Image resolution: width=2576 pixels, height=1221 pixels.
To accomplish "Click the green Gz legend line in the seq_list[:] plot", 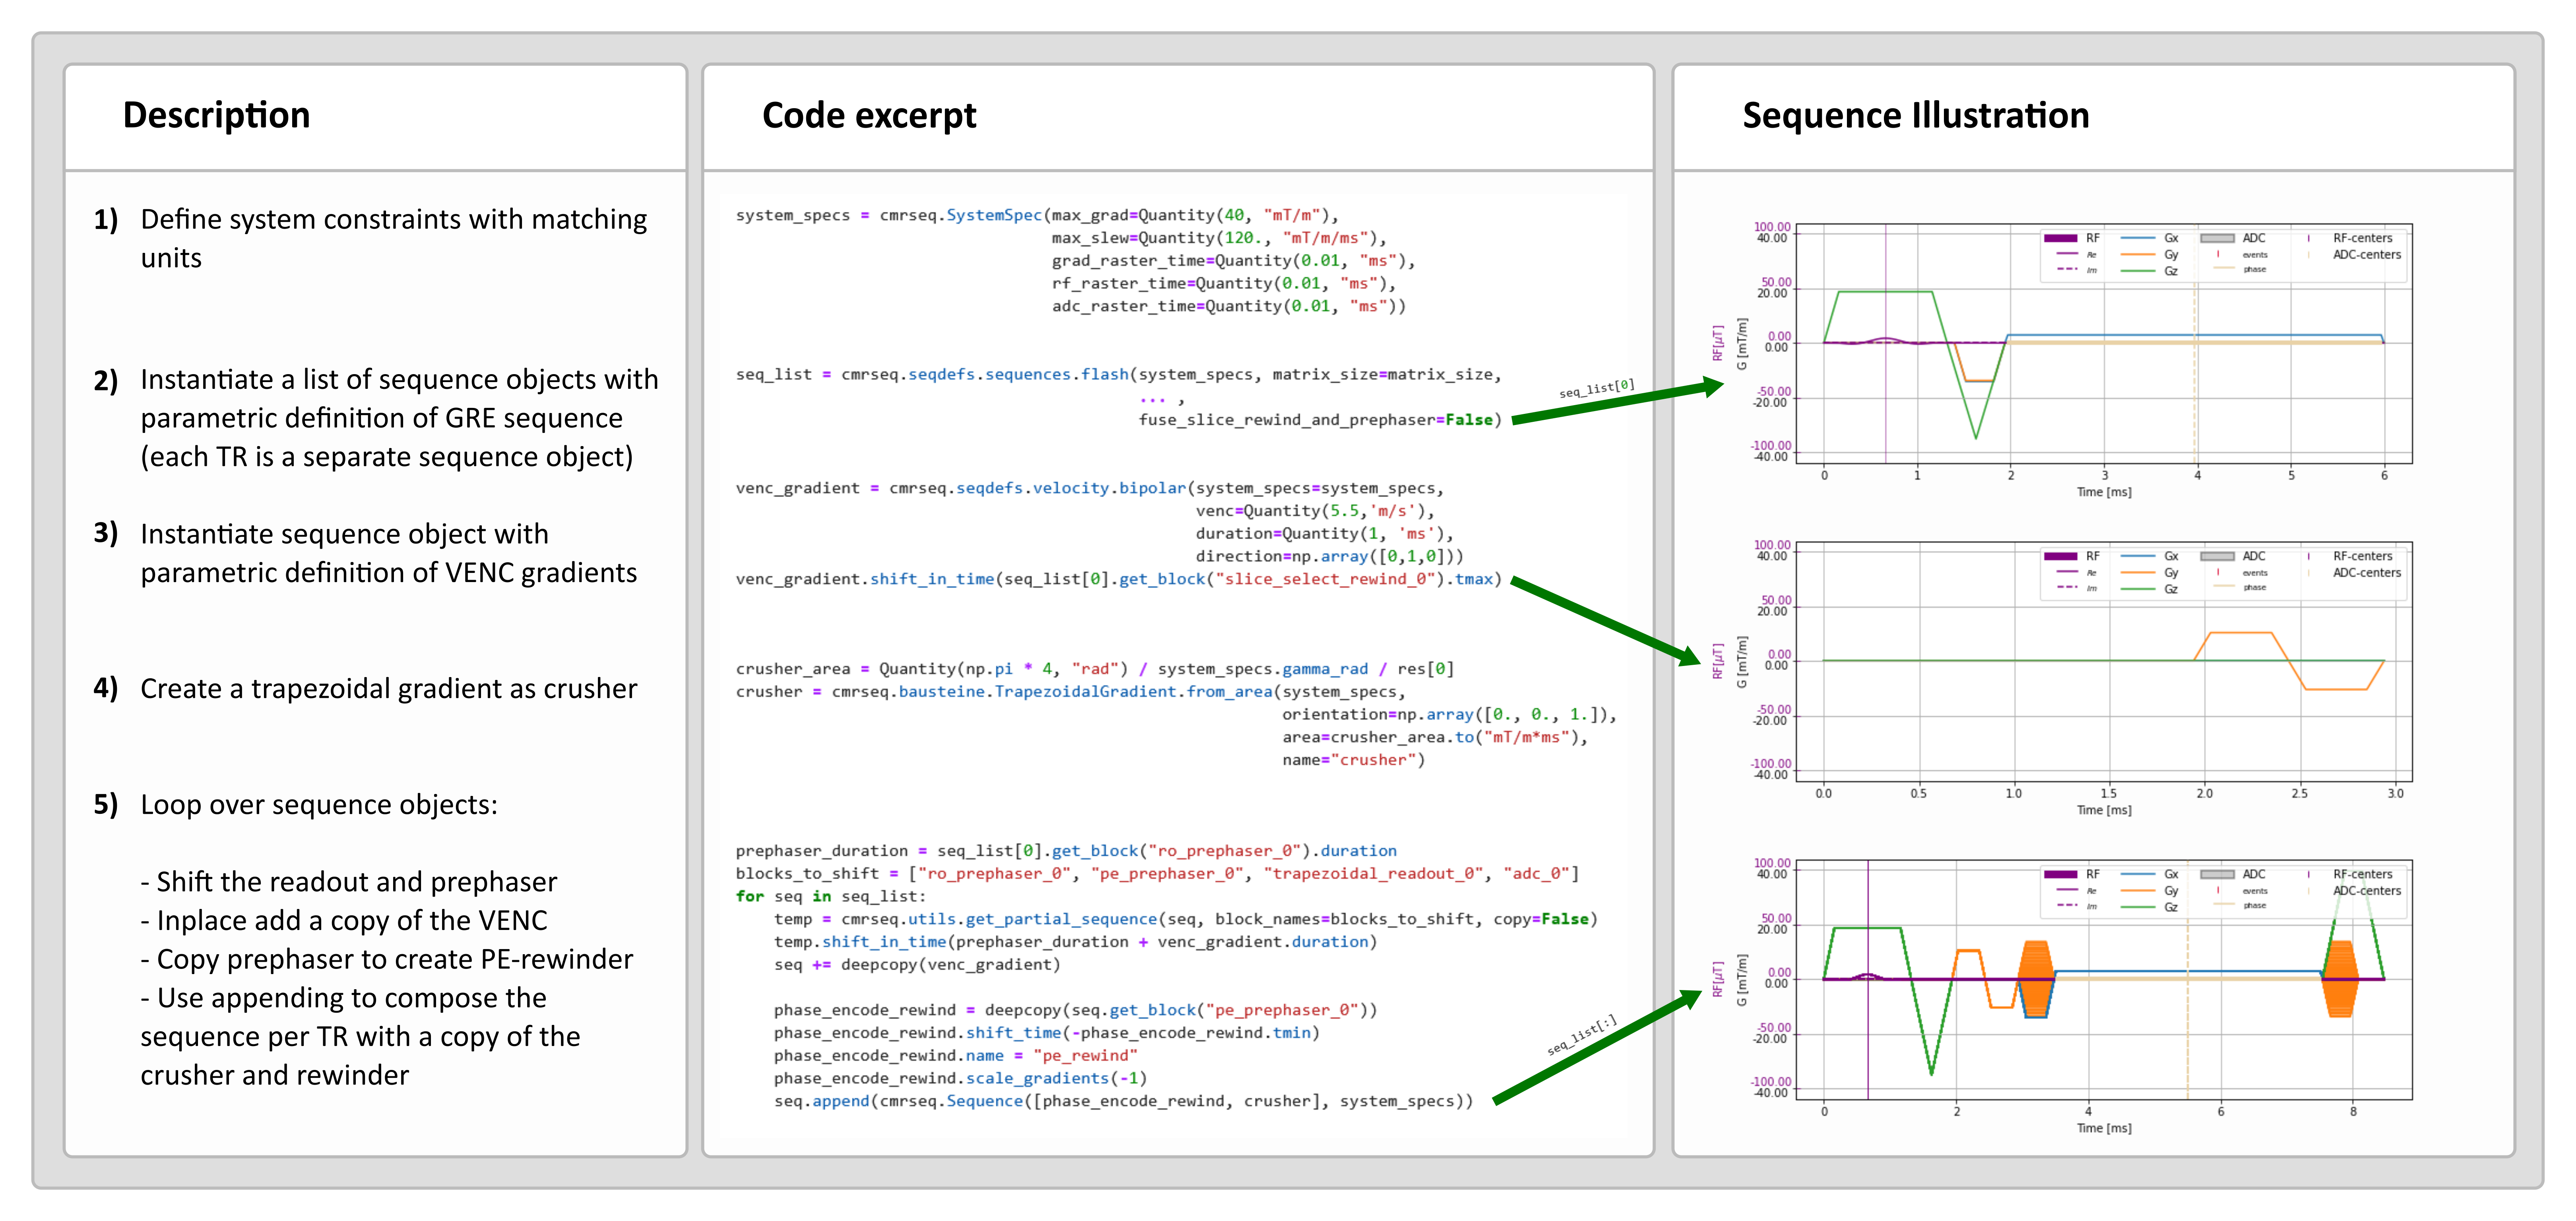I will (x=2137, y=907).
